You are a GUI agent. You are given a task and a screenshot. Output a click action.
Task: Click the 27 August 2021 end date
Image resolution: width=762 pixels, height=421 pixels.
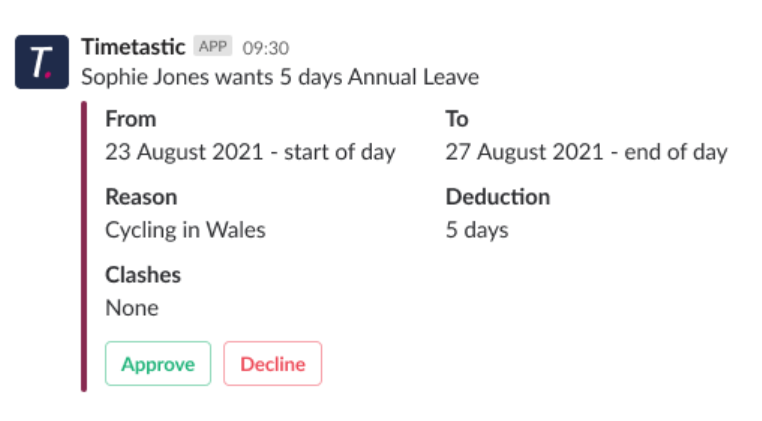[x=587, y=152]
